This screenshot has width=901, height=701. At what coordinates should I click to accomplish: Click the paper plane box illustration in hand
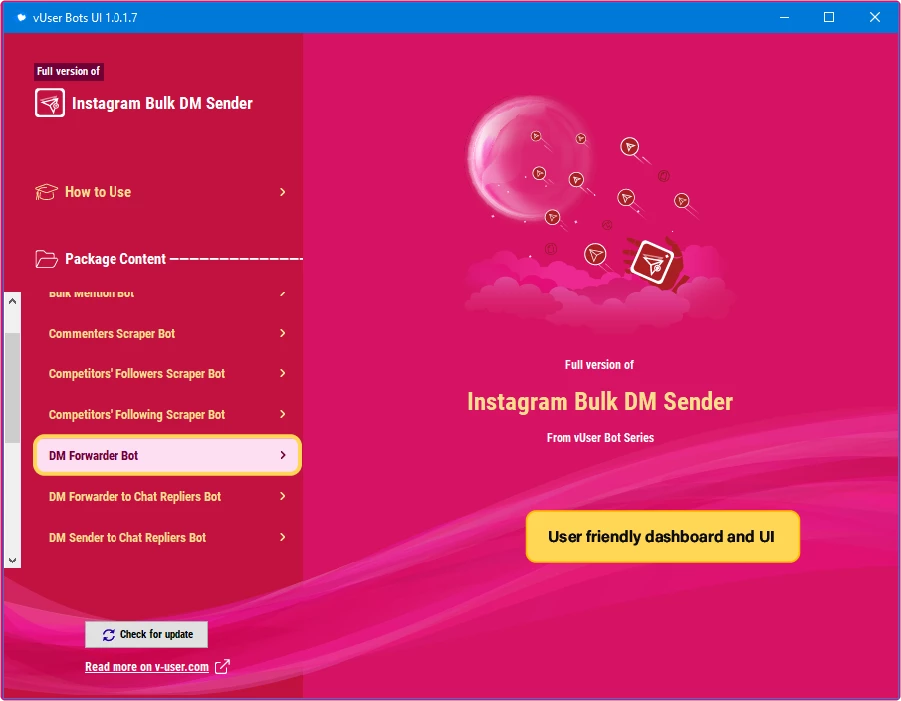click(652, 261)
